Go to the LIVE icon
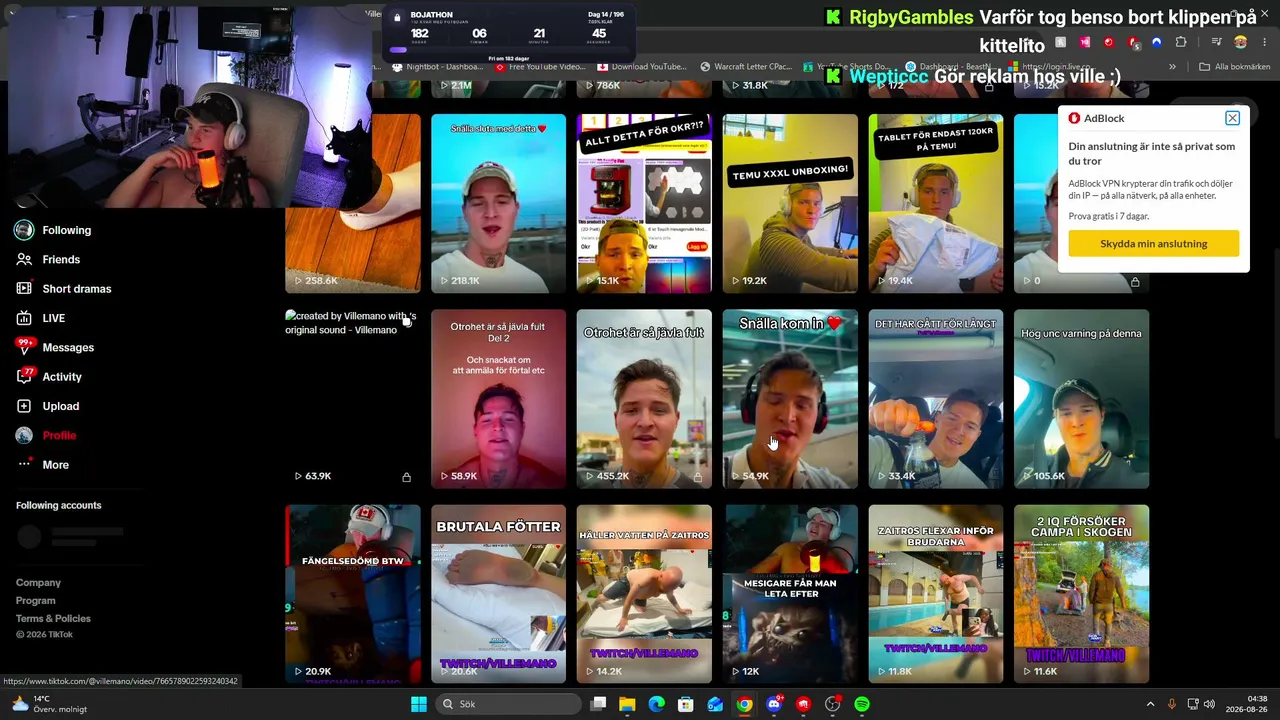Image resolution: width=1280 pixels, height=720 pixels. pos(24,318)
